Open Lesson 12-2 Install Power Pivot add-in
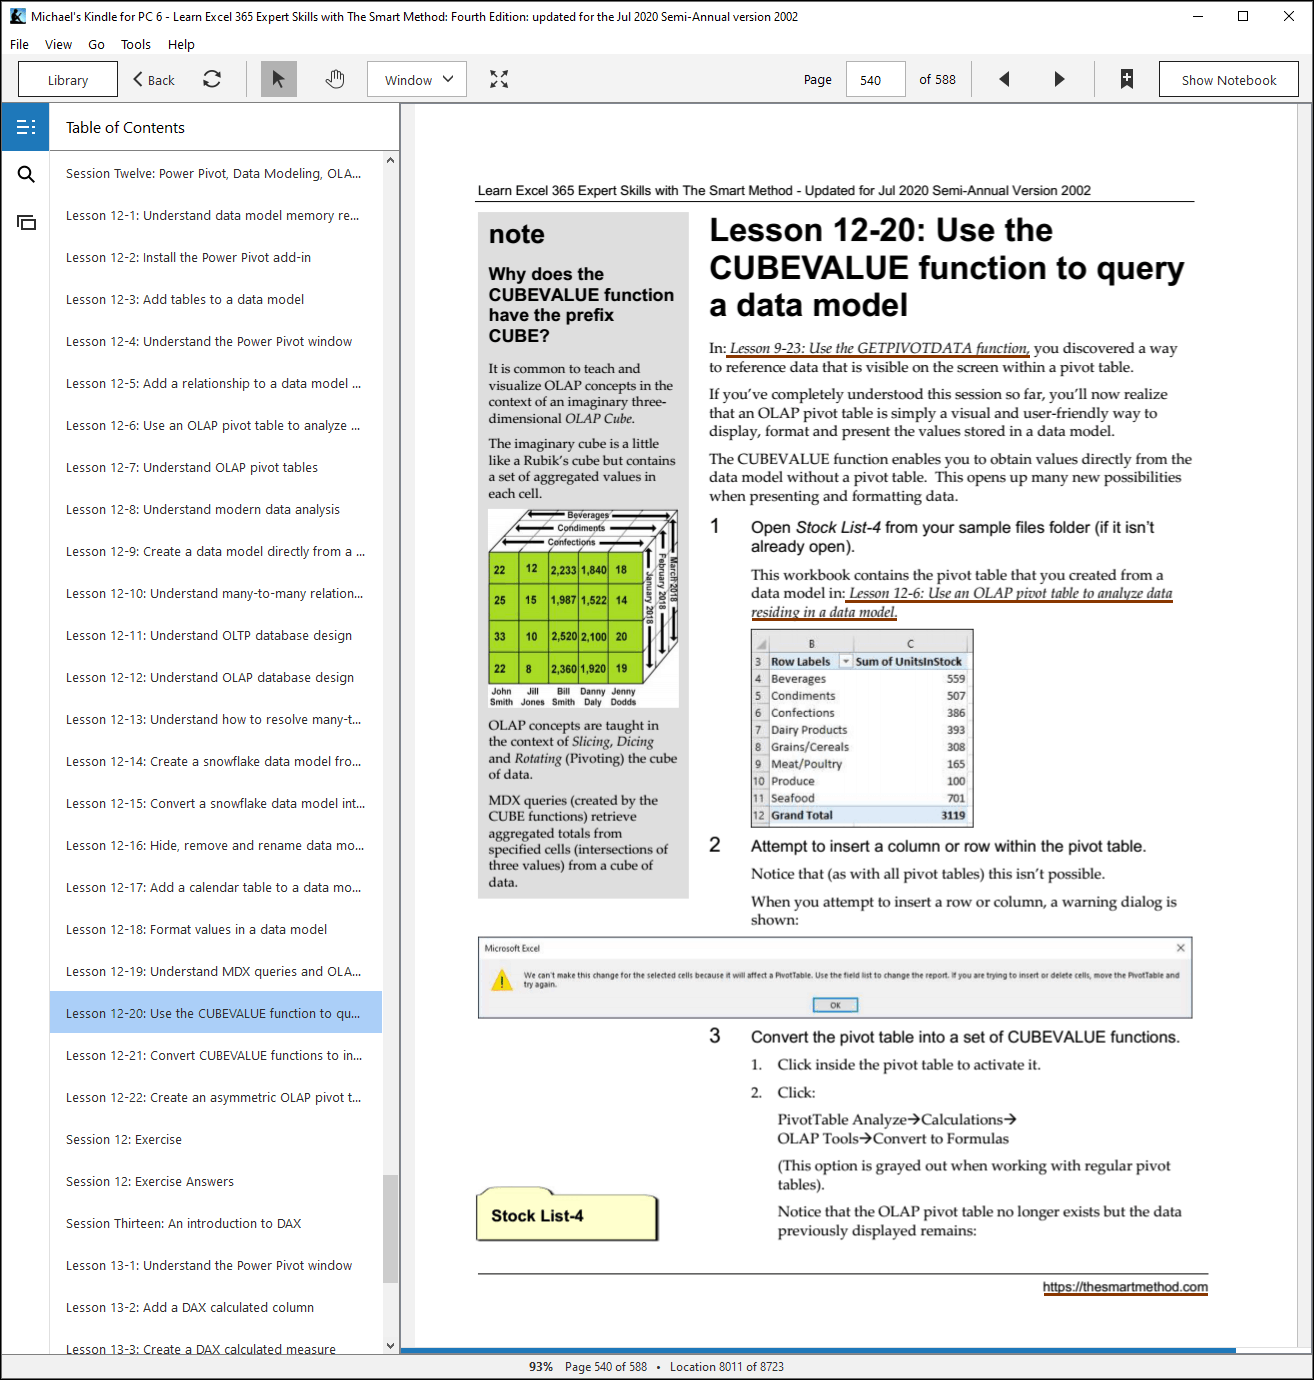Viewport: 1314px width, 1380px height. [x=216, y=257]
